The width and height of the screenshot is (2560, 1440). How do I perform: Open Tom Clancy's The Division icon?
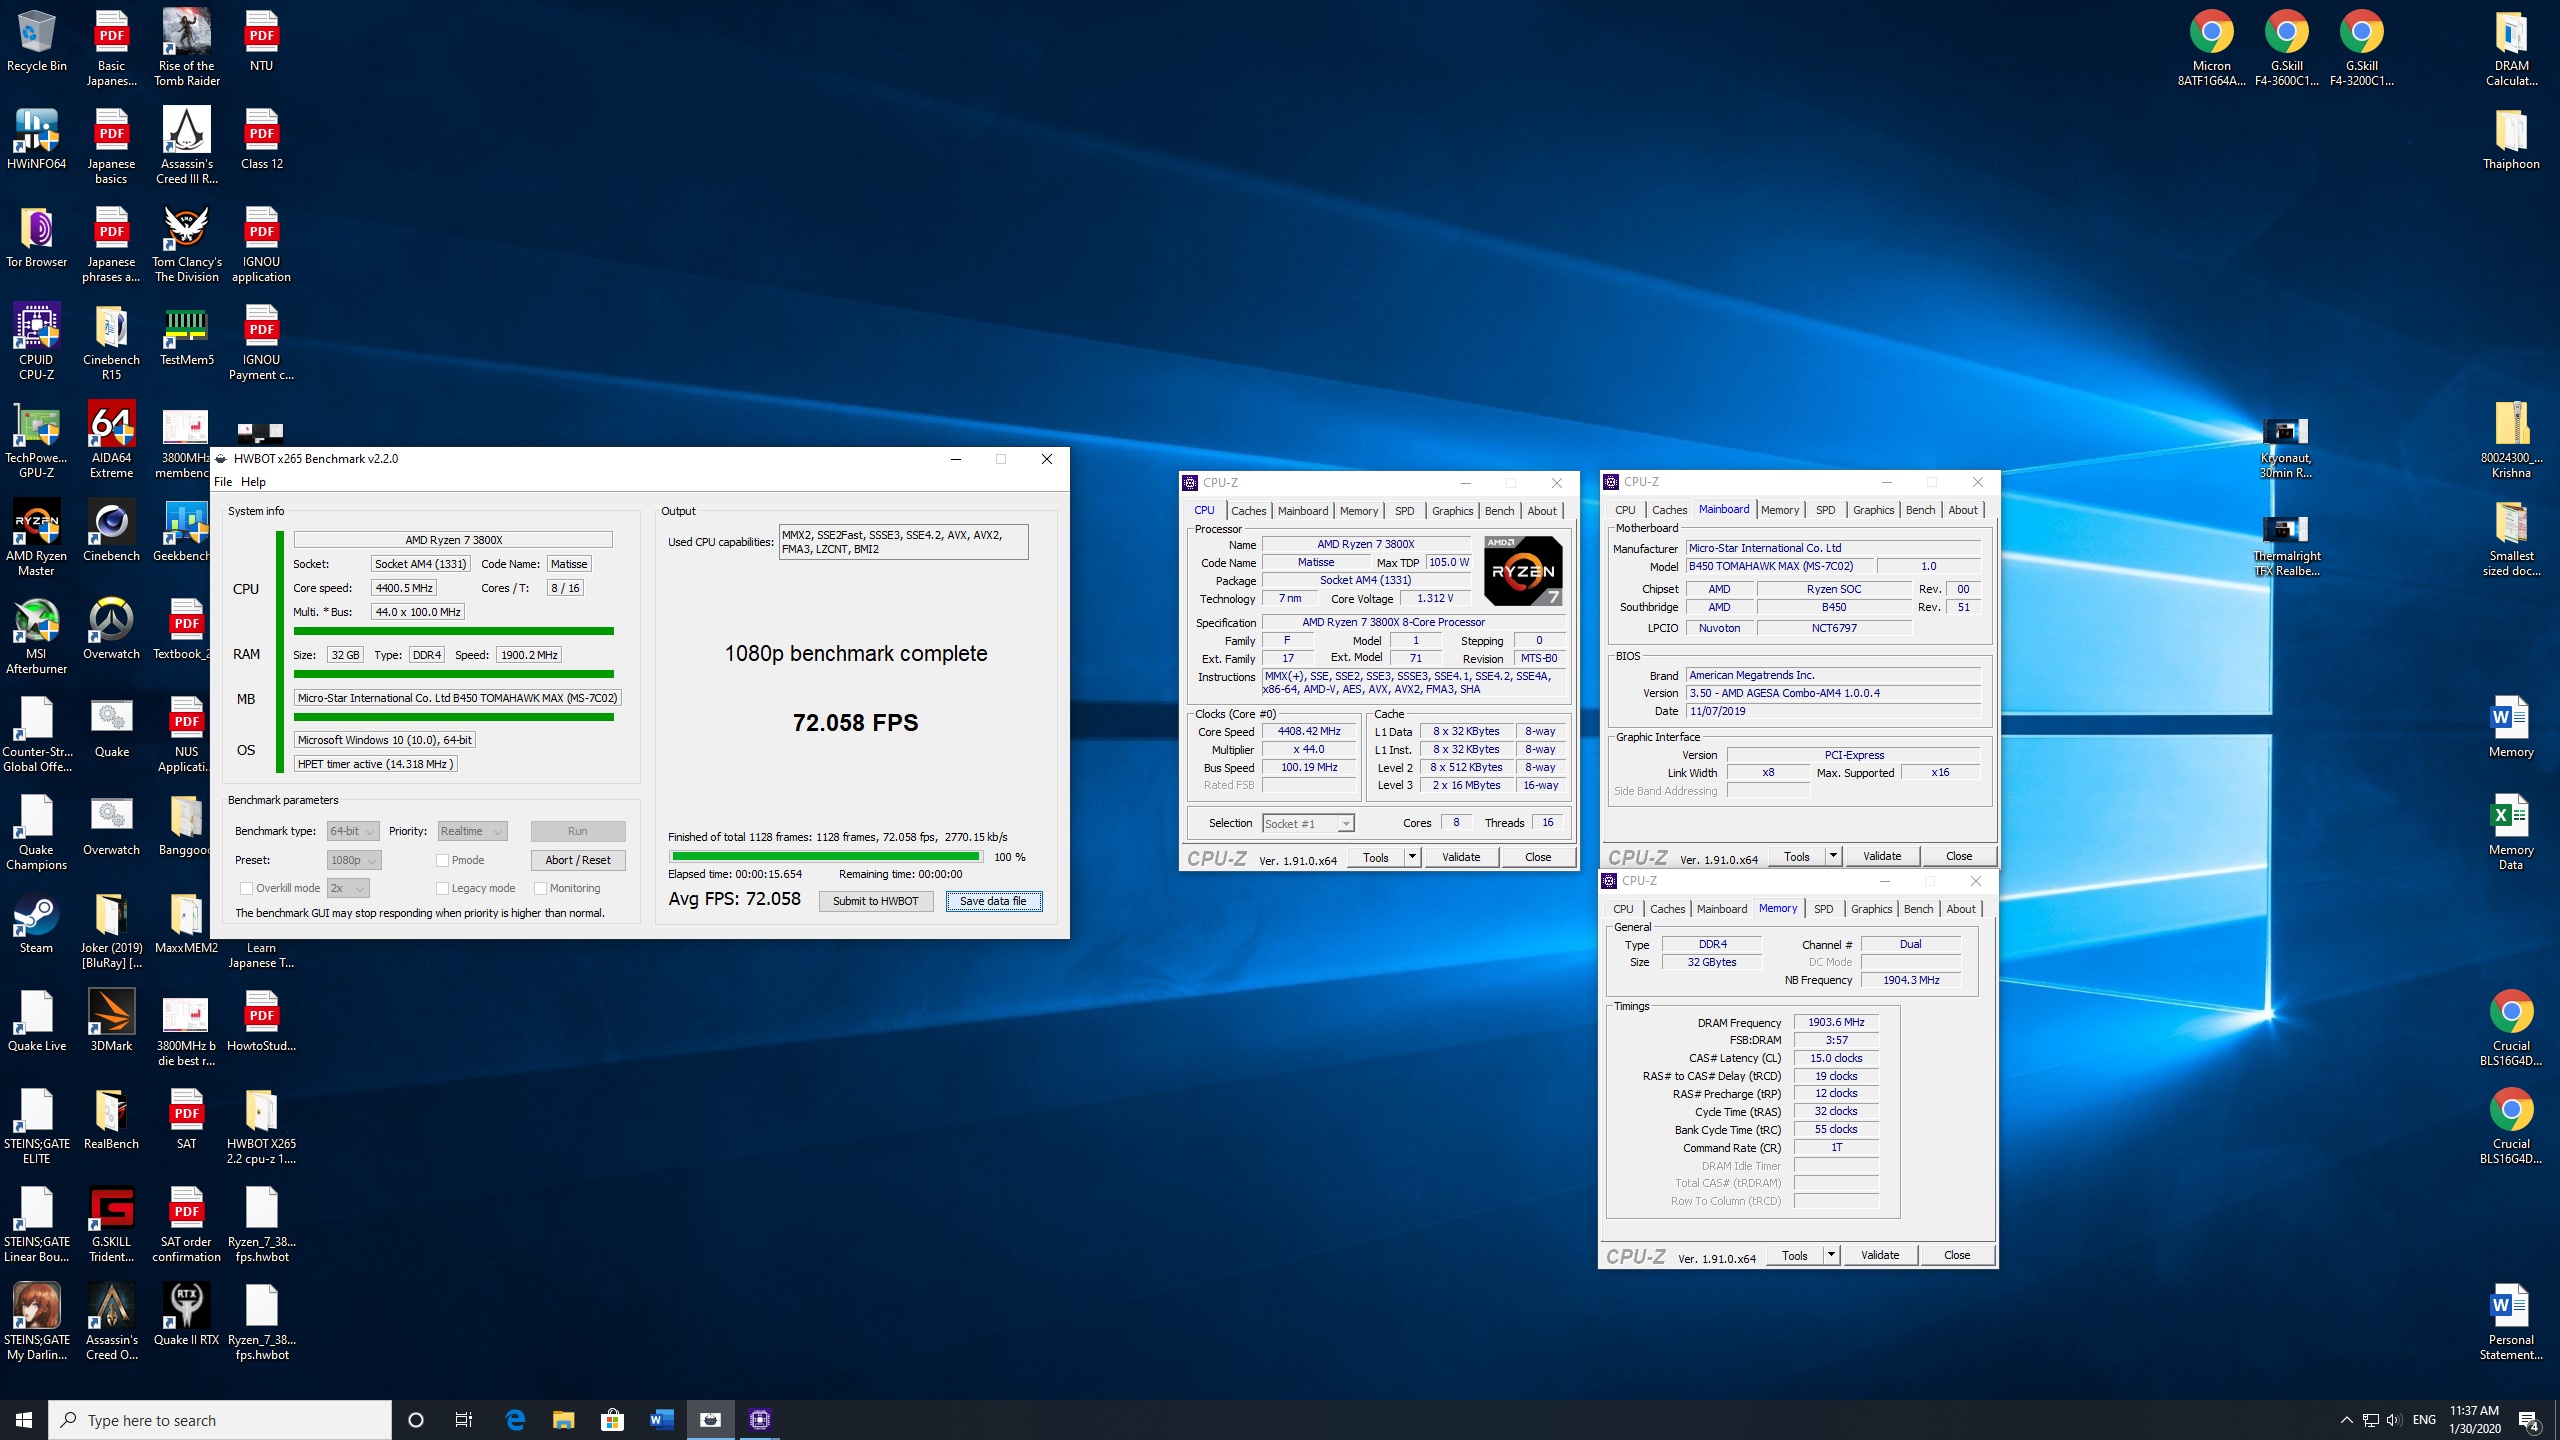186,244
